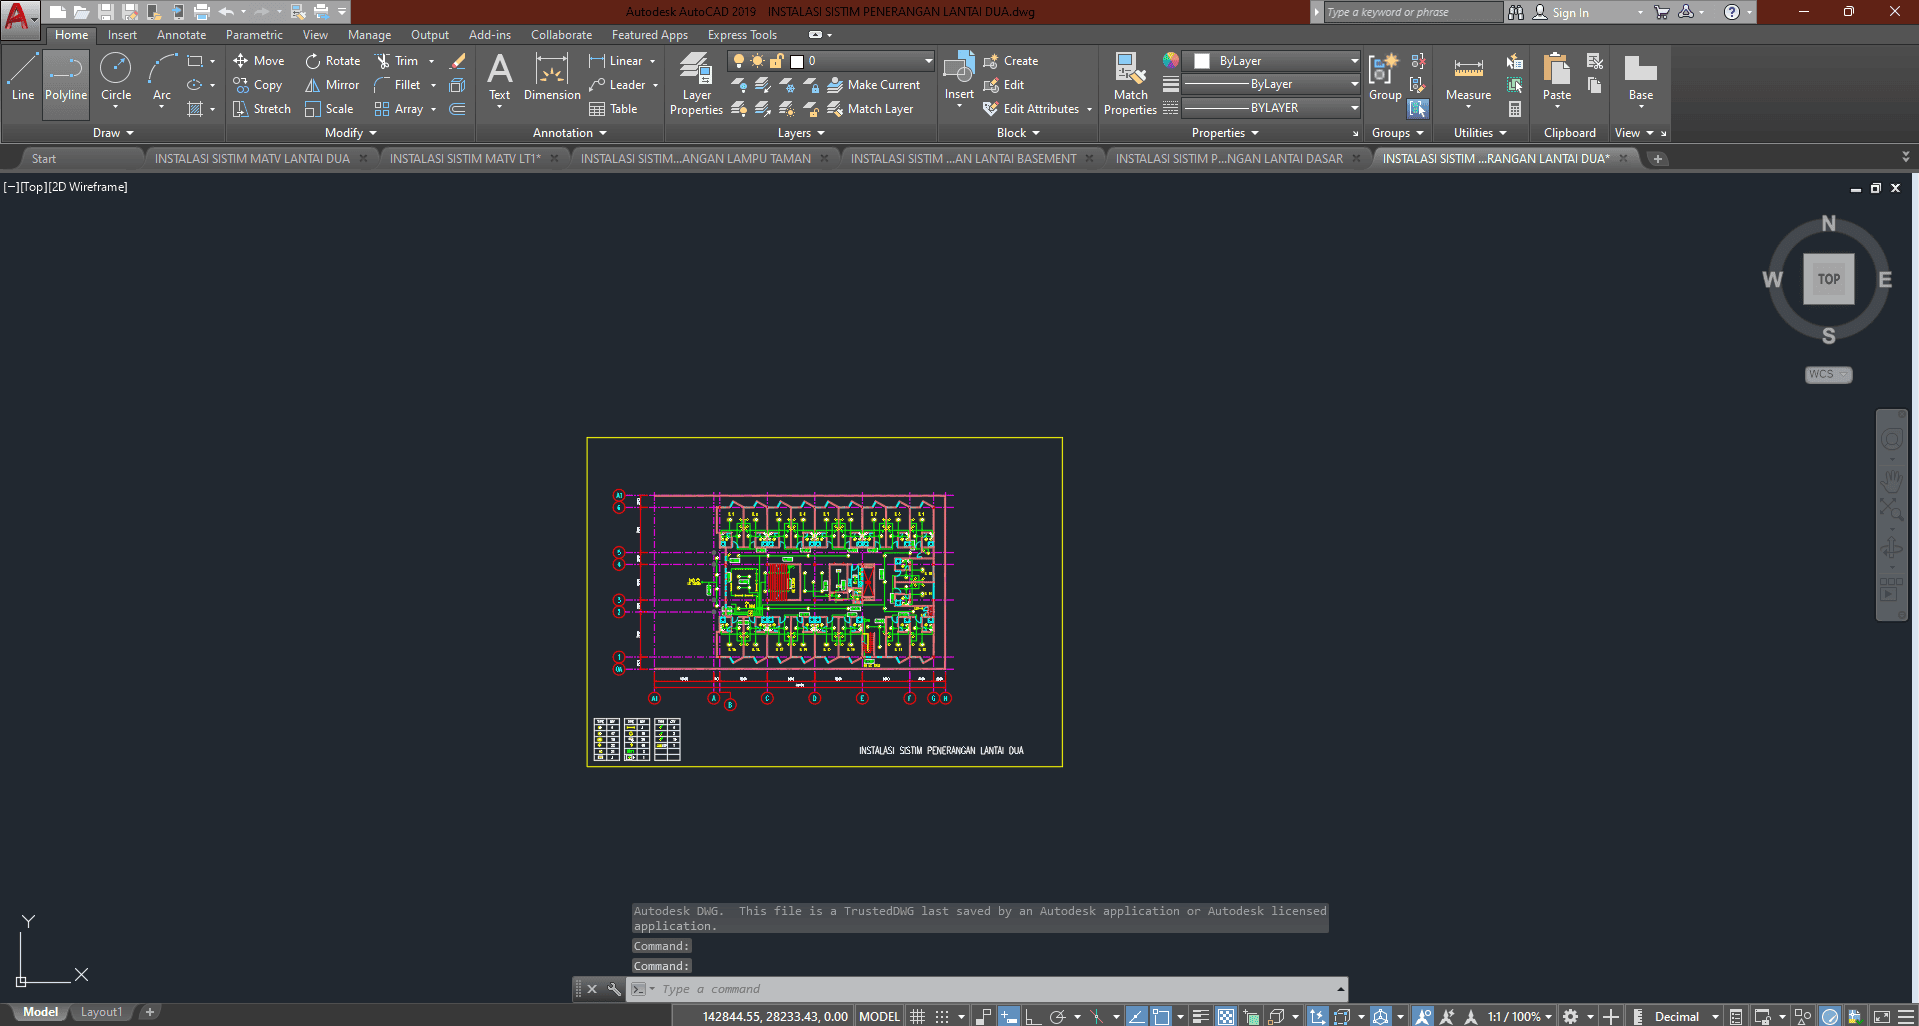This screenshot has width=1919, height=1026.
Task: Switch to INSTALASI SISTIM MATV LANTAI DUA tab
Action: (252, 158)
